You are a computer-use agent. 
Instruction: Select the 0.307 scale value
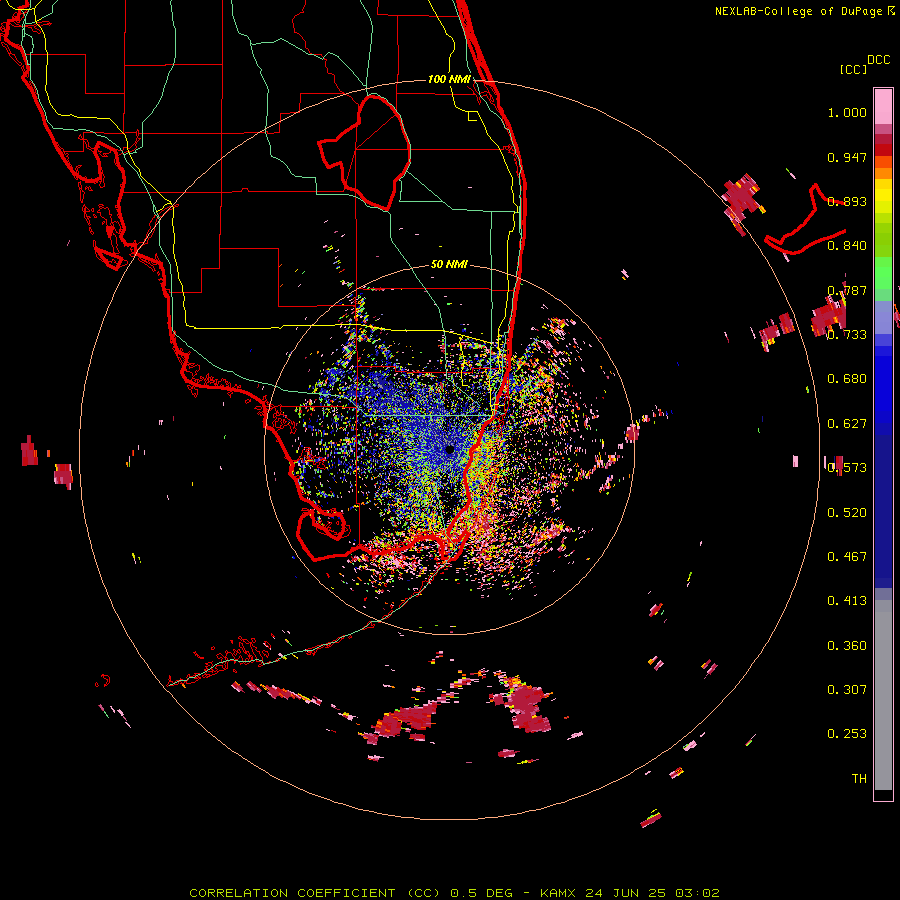click(x=847, y=690)
